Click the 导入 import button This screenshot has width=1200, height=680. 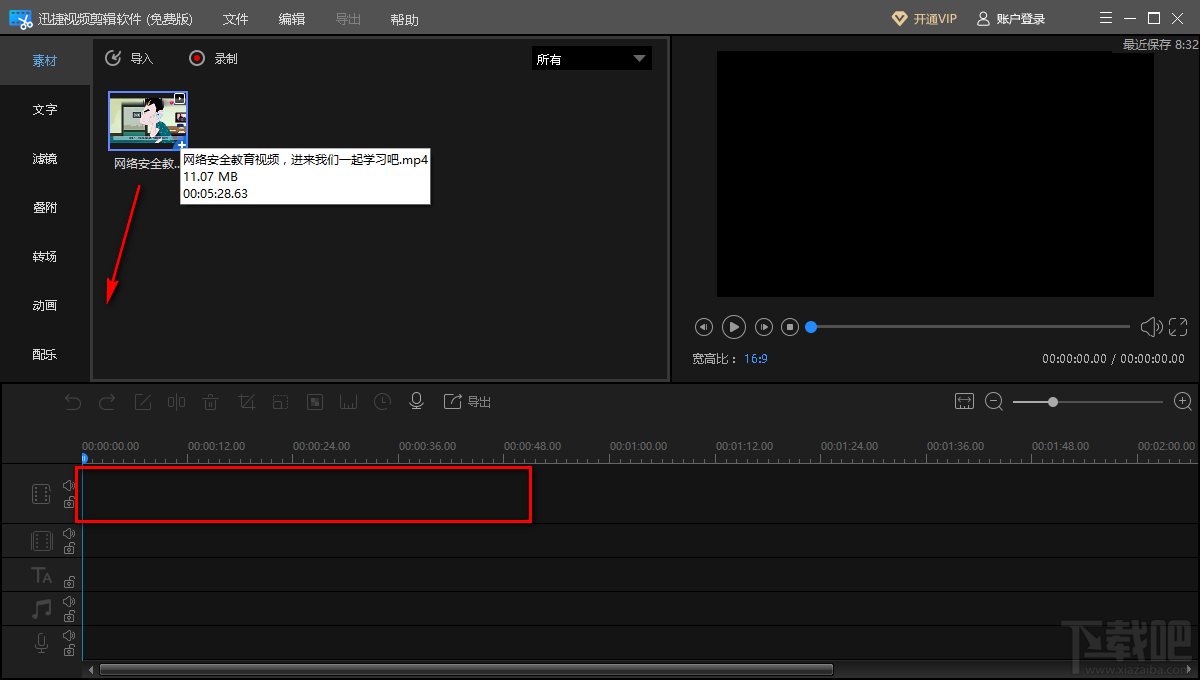(130, 59)
